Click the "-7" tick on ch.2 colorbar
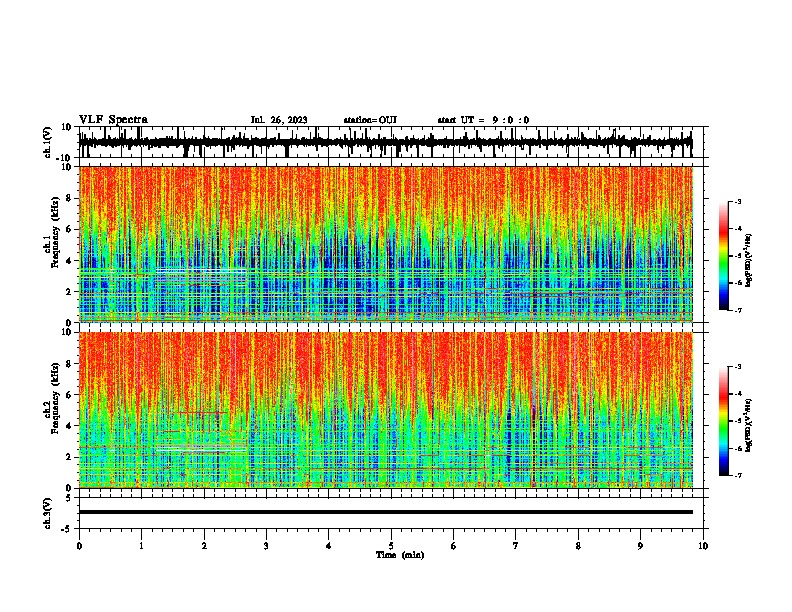792x612 pixels. (x=737, y=475)
